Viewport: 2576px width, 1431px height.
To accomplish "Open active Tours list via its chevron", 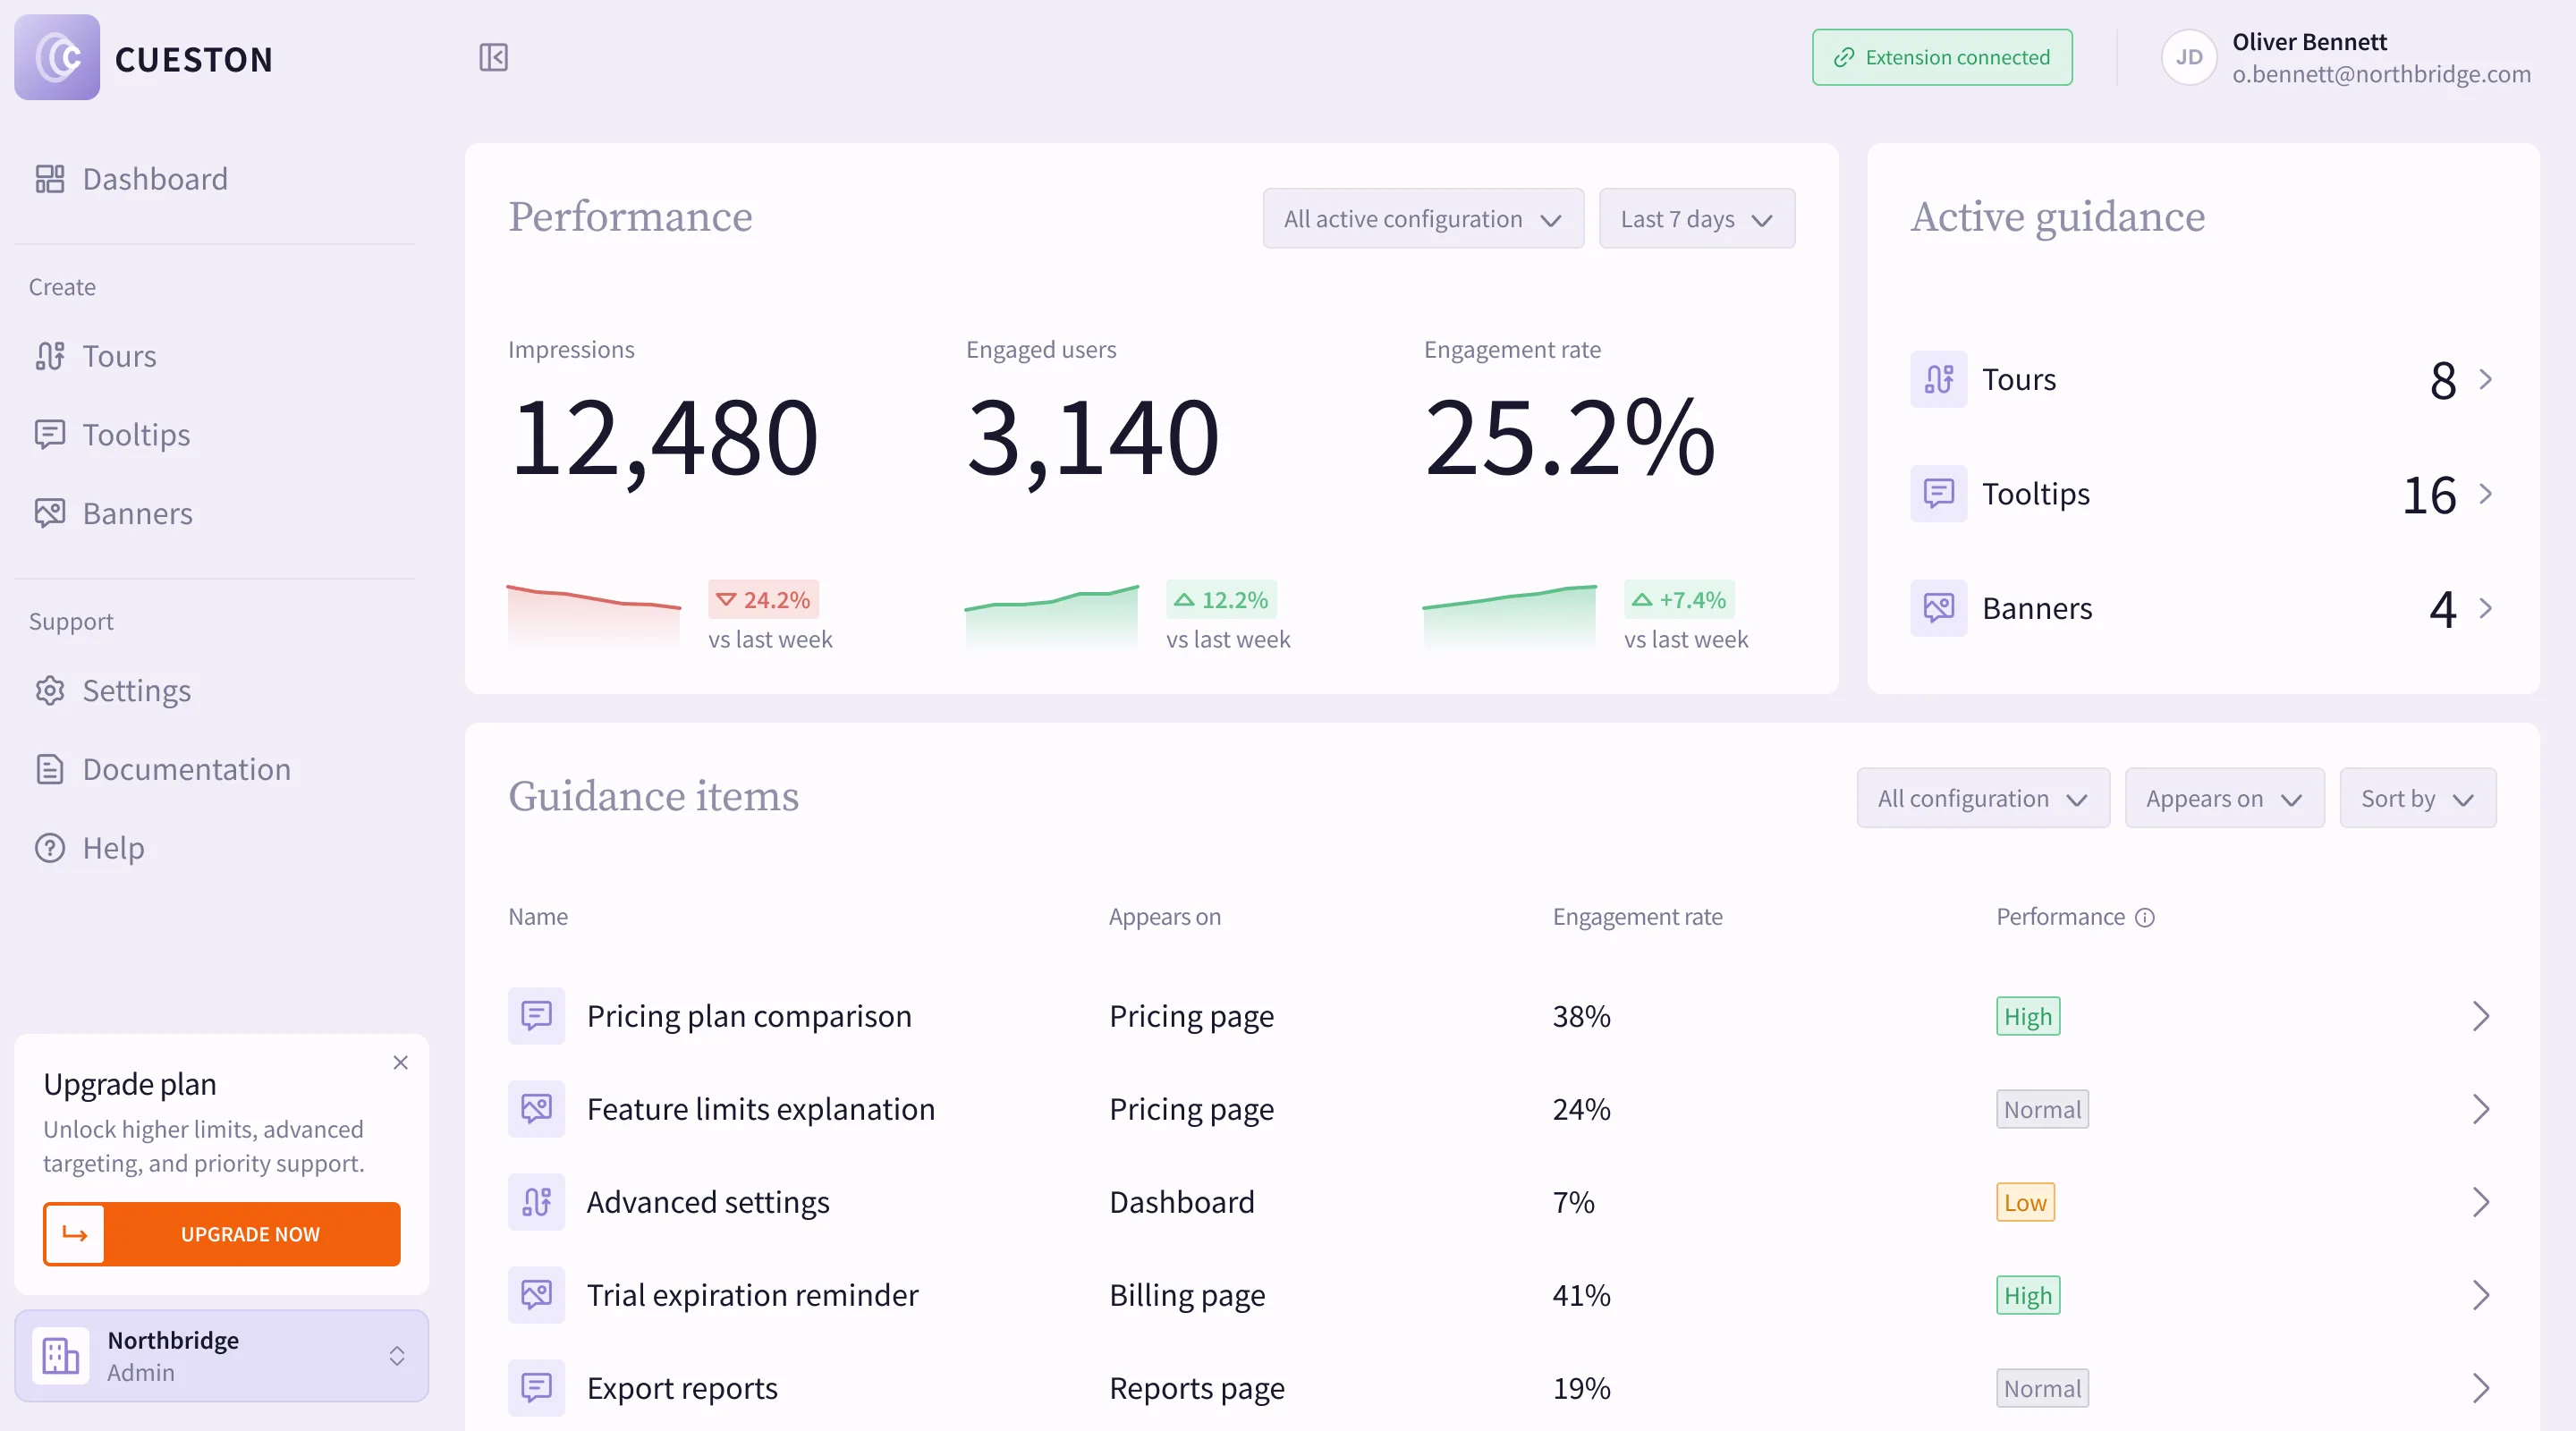I will (x=2485, y=379).
